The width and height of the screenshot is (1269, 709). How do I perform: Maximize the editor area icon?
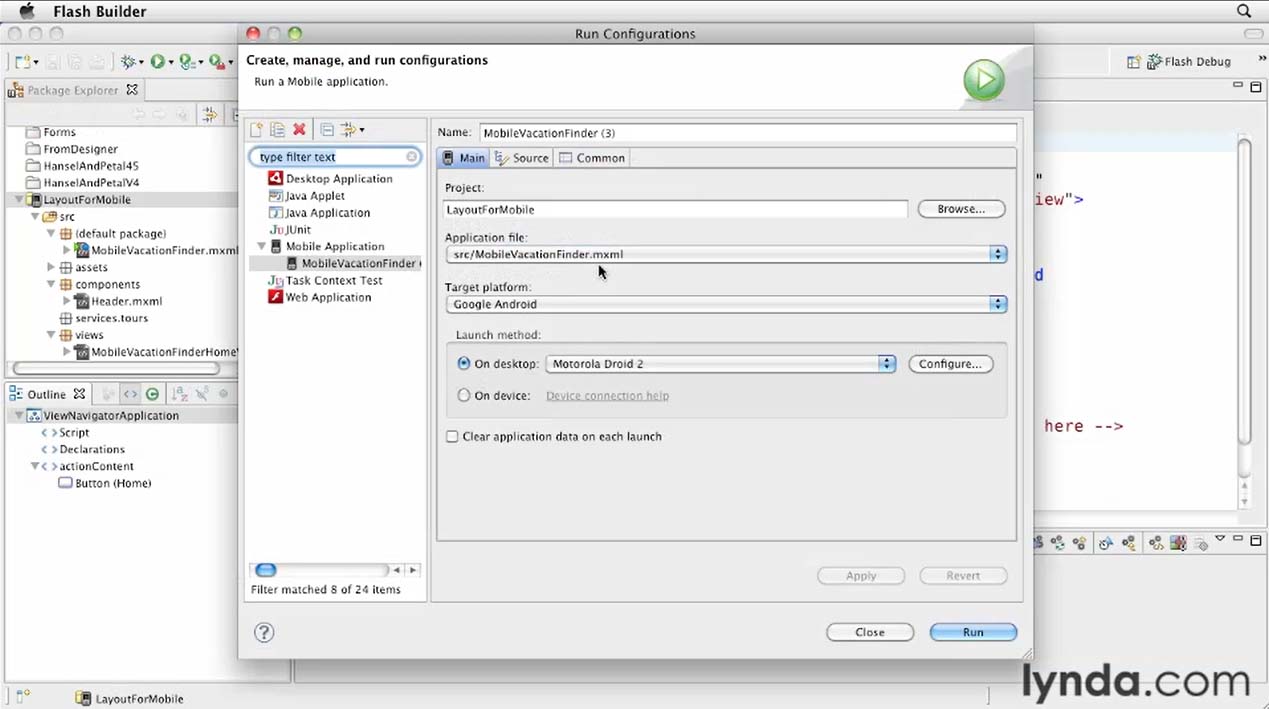click(x=1256, y=88)
